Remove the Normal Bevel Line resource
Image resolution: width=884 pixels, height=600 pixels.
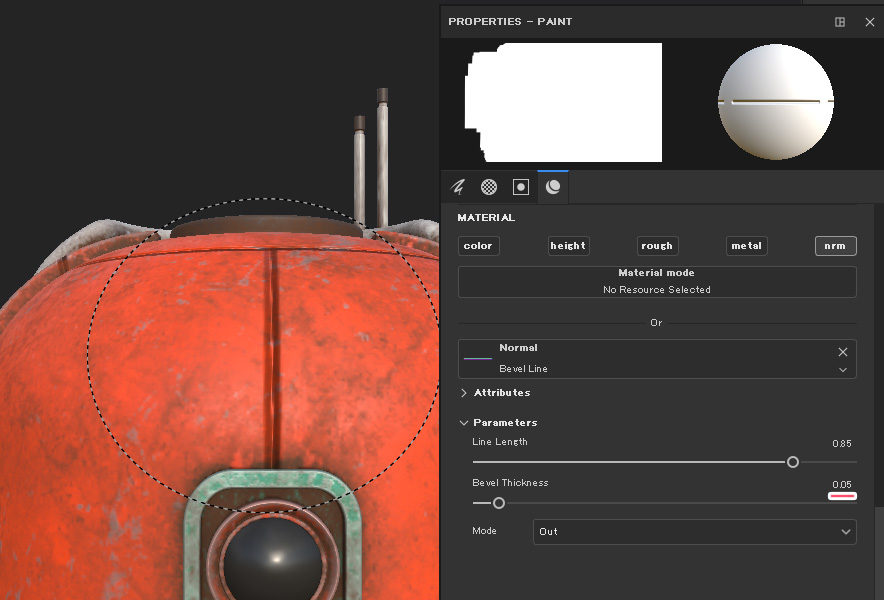843,352
